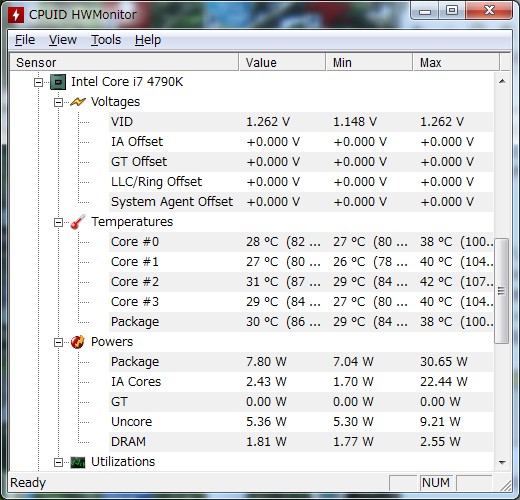Click the CPUID HWMonitor title bar text
The width and height of the screenshot is (520, 500).
[83, 15]
